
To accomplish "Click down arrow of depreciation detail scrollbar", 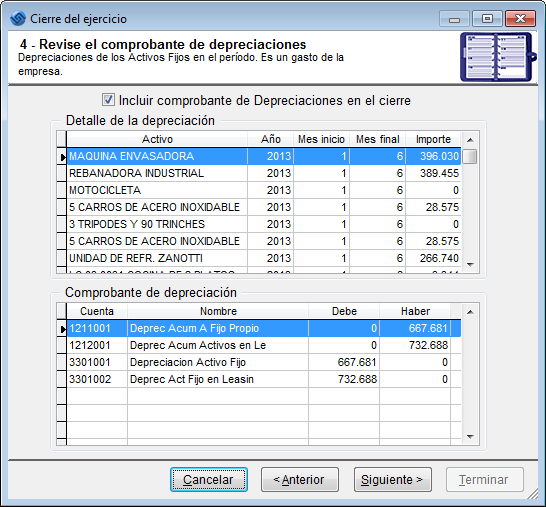I will pyautogui.click(x=470, y=265).
